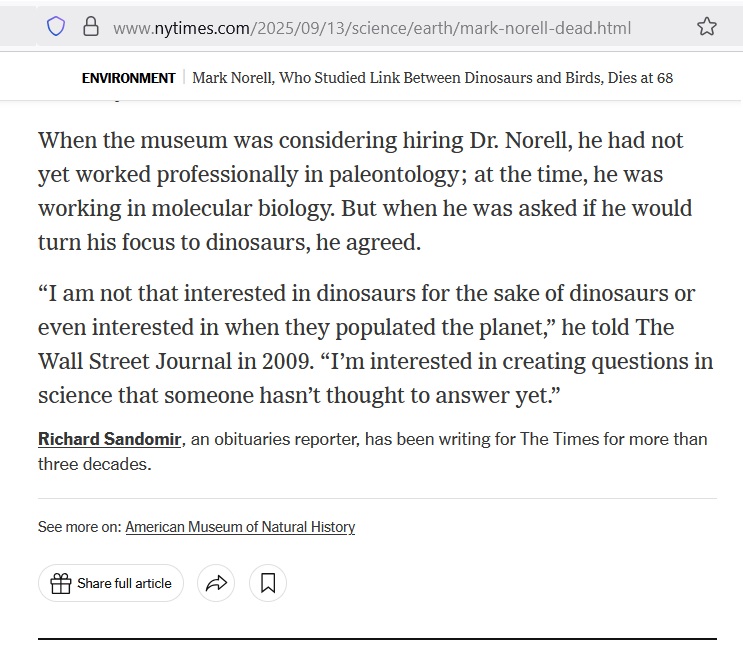Click the gift icon beside Share full article
Image resolution: width=743 pixels, height=651 pixels.
61,583
